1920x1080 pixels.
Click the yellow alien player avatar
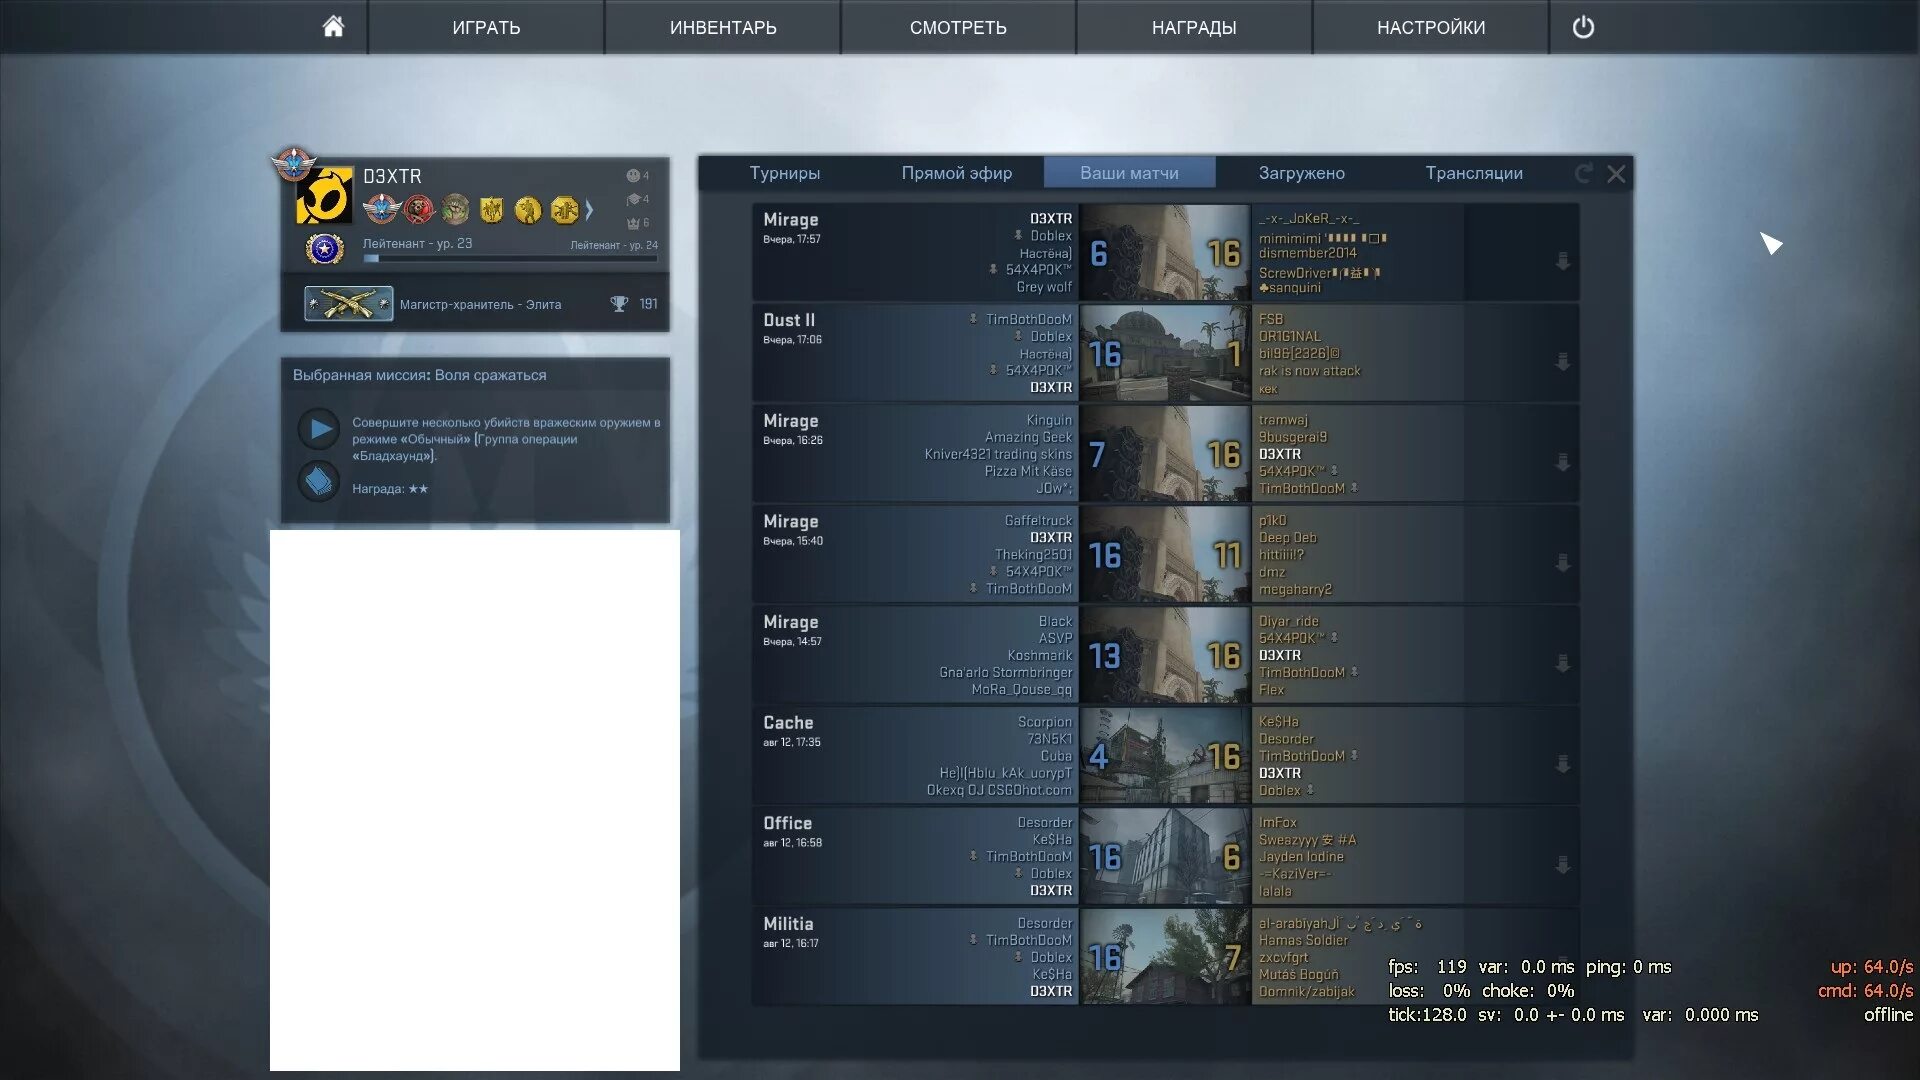point(324,195)
